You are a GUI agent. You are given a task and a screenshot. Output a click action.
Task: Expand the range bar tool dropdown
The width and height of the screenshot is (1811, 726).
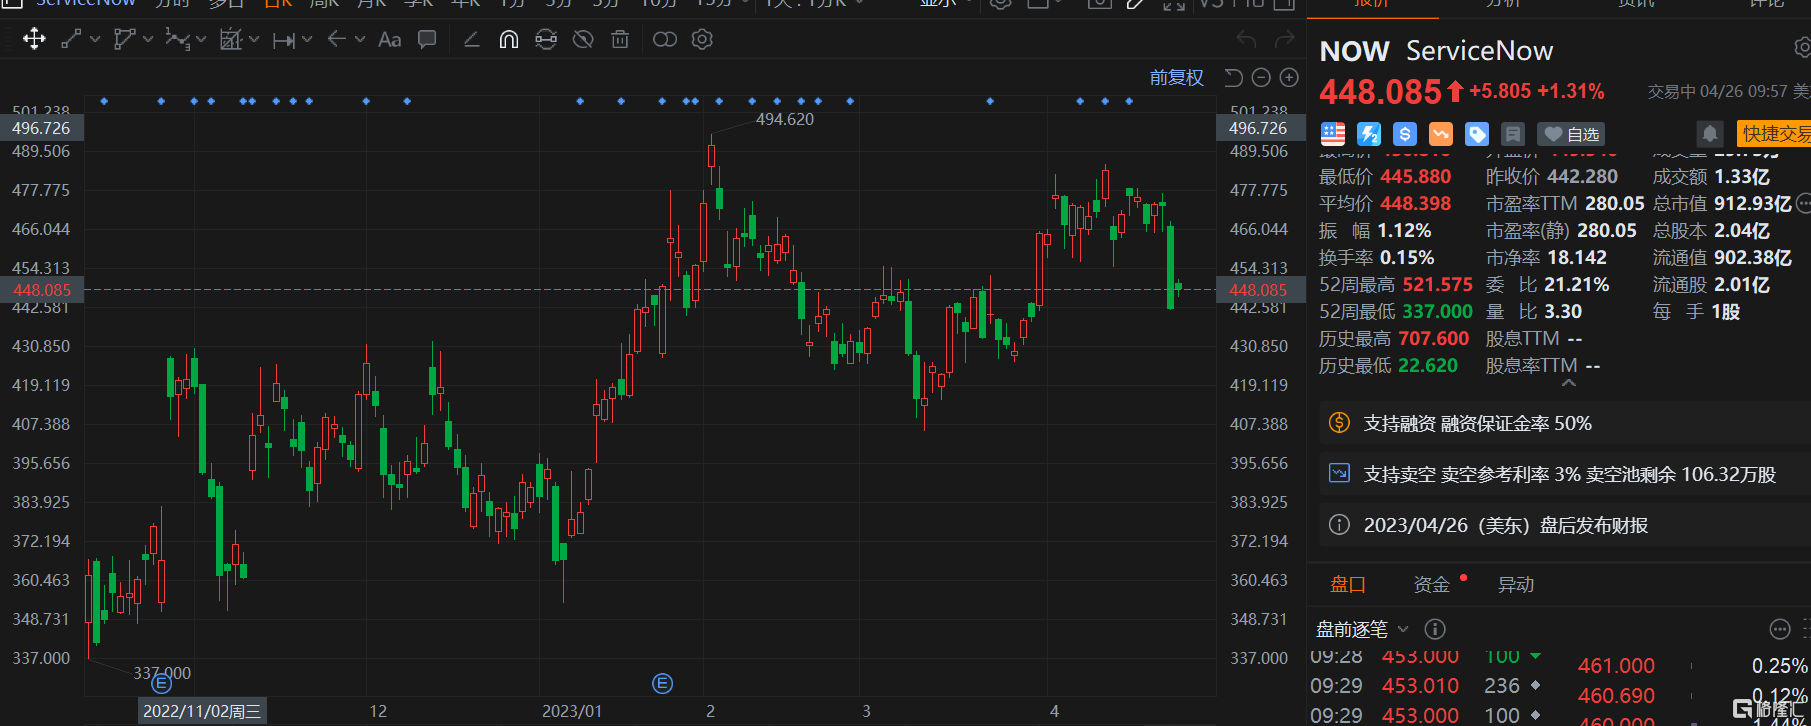coord(307,40)
